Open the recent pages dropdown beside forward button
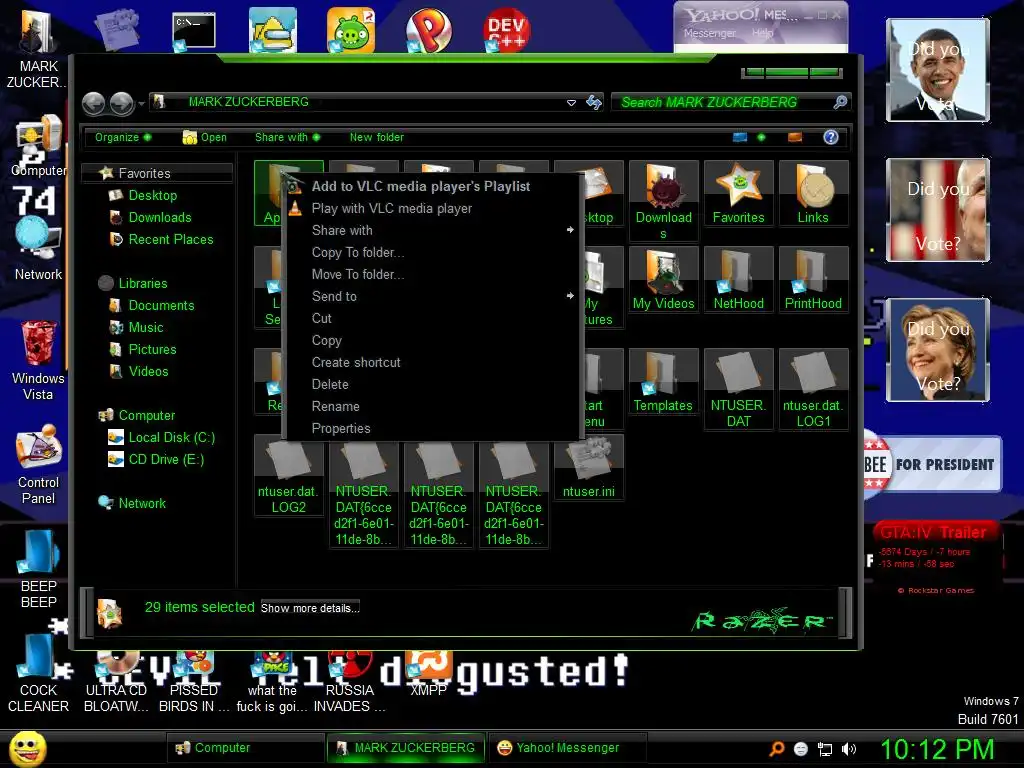This screenshot has height=768, width=1024. pyautogui.click(x=141, y=103)
